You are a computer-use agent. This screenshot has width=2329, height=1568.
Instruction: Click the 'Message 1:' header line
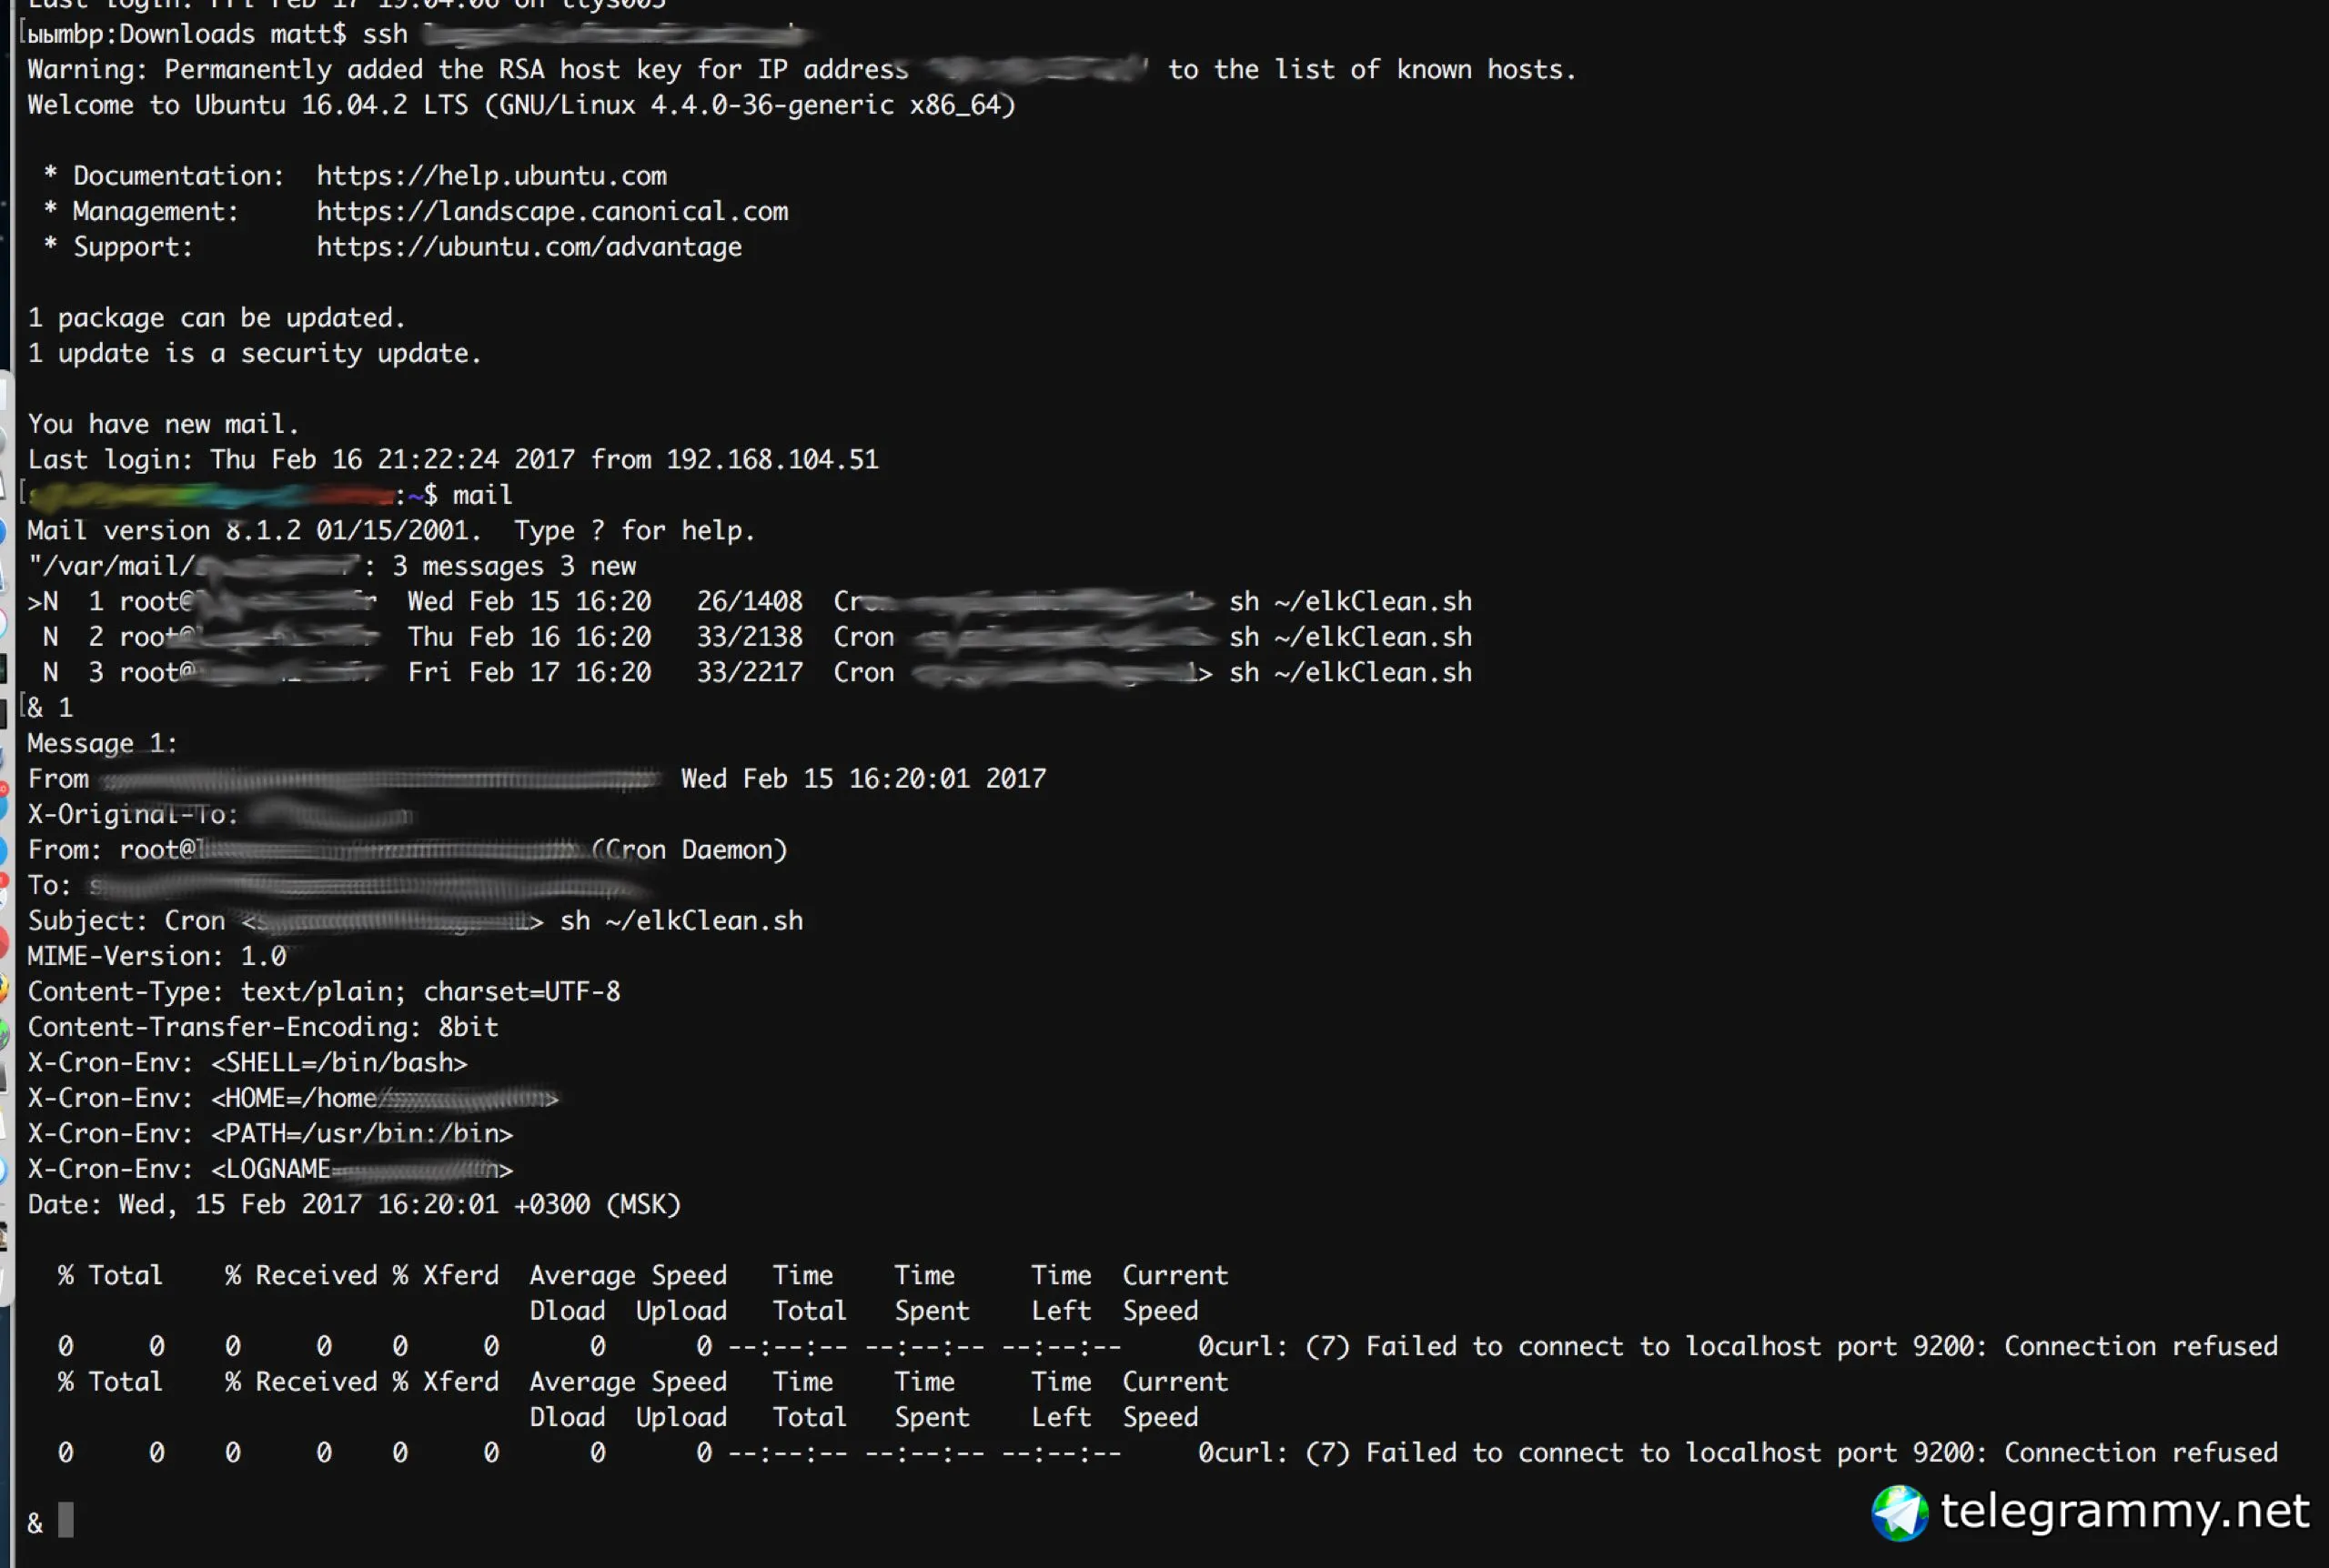[x=102, y=743]
